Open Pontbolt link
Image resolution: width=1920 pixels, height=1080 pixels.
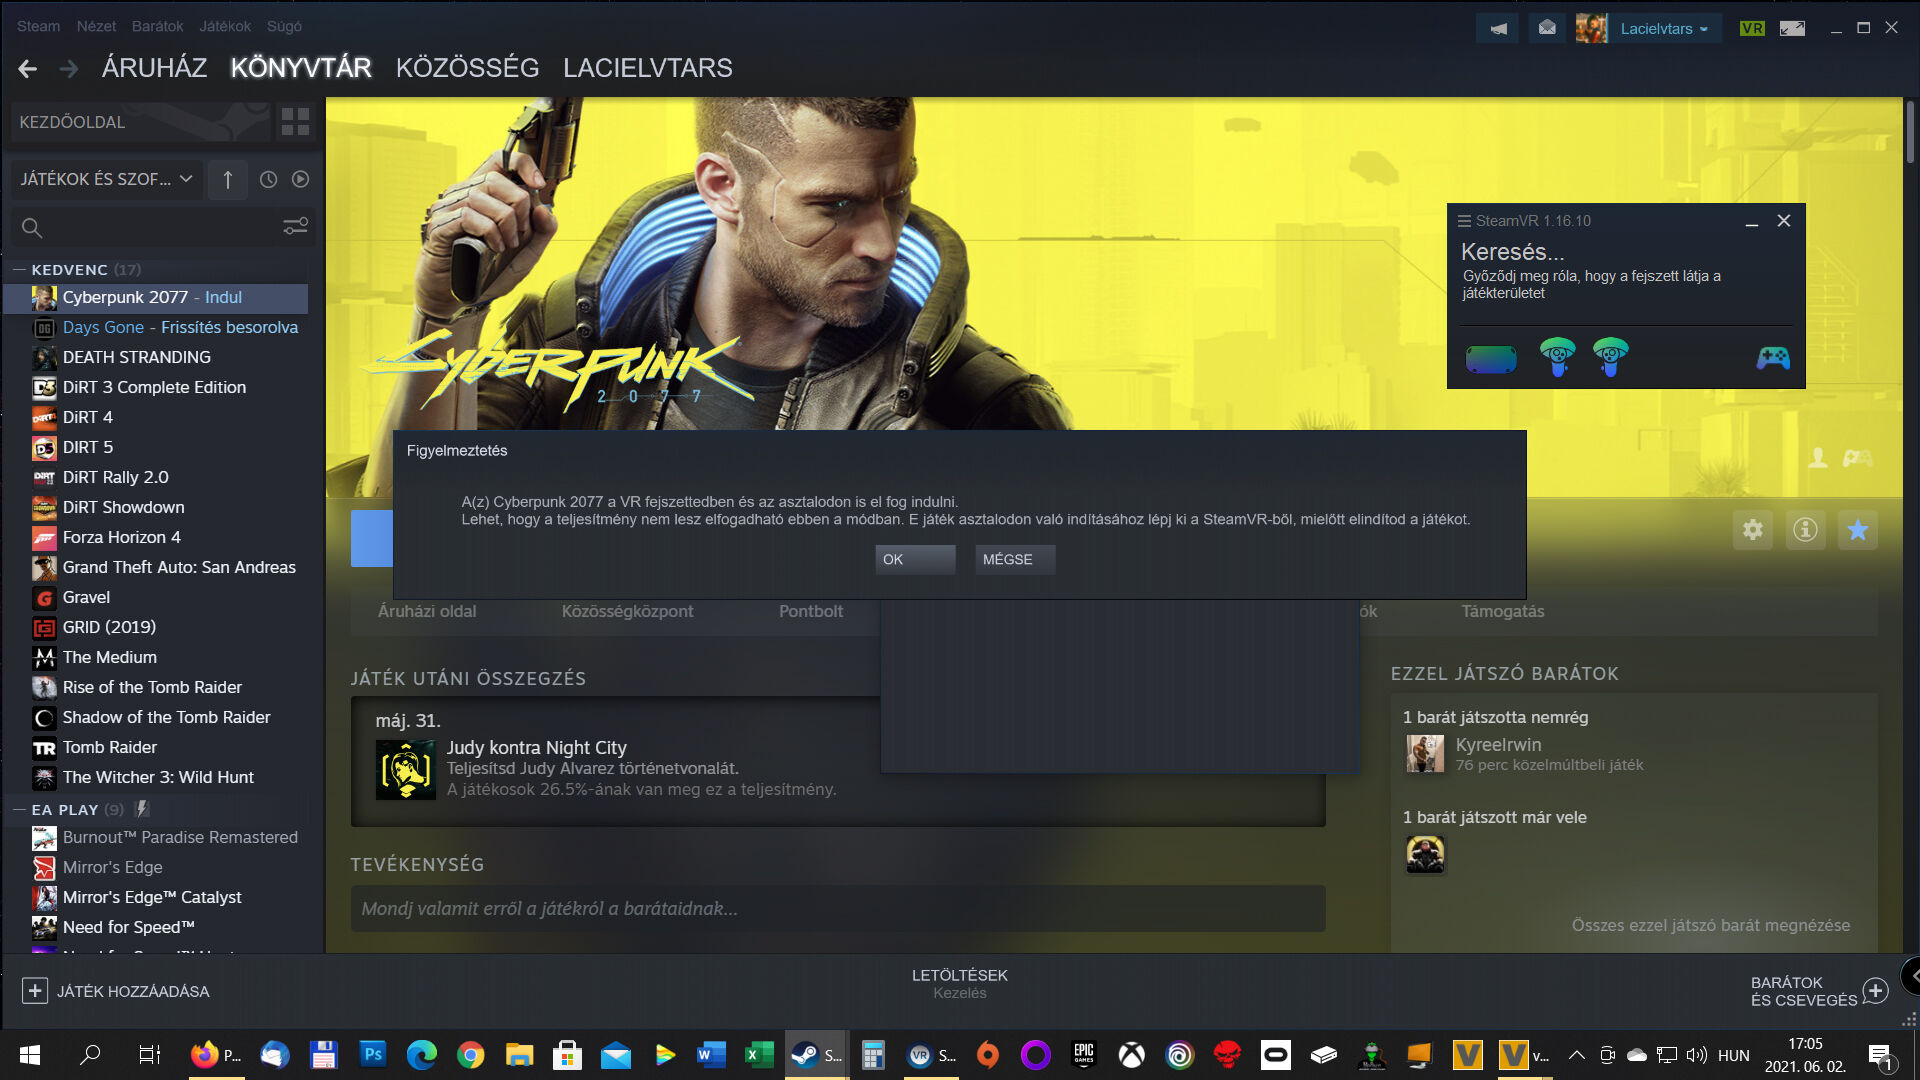[811, 611]
